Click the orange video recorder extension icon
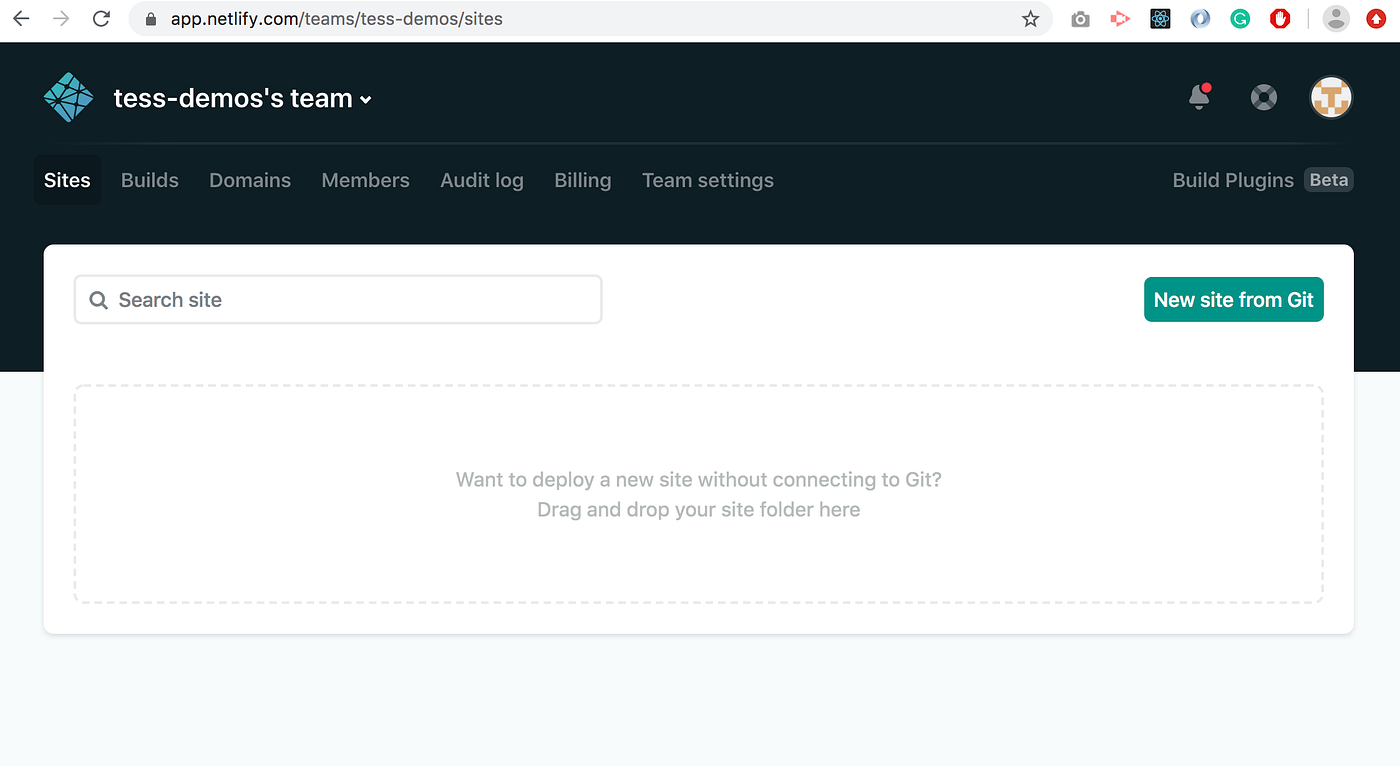Viewport: 1400px width, 766px height. 1120,19
